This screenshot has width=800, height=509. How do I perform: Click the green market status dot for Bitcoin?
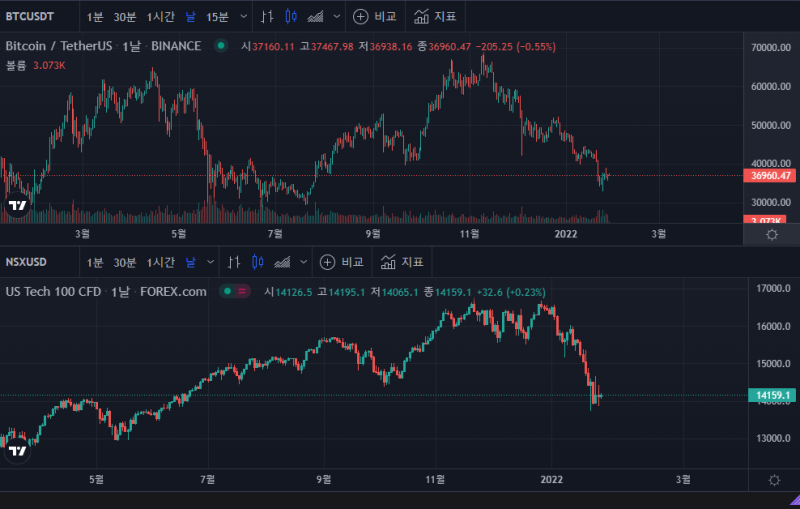click(x=221, y=45)
